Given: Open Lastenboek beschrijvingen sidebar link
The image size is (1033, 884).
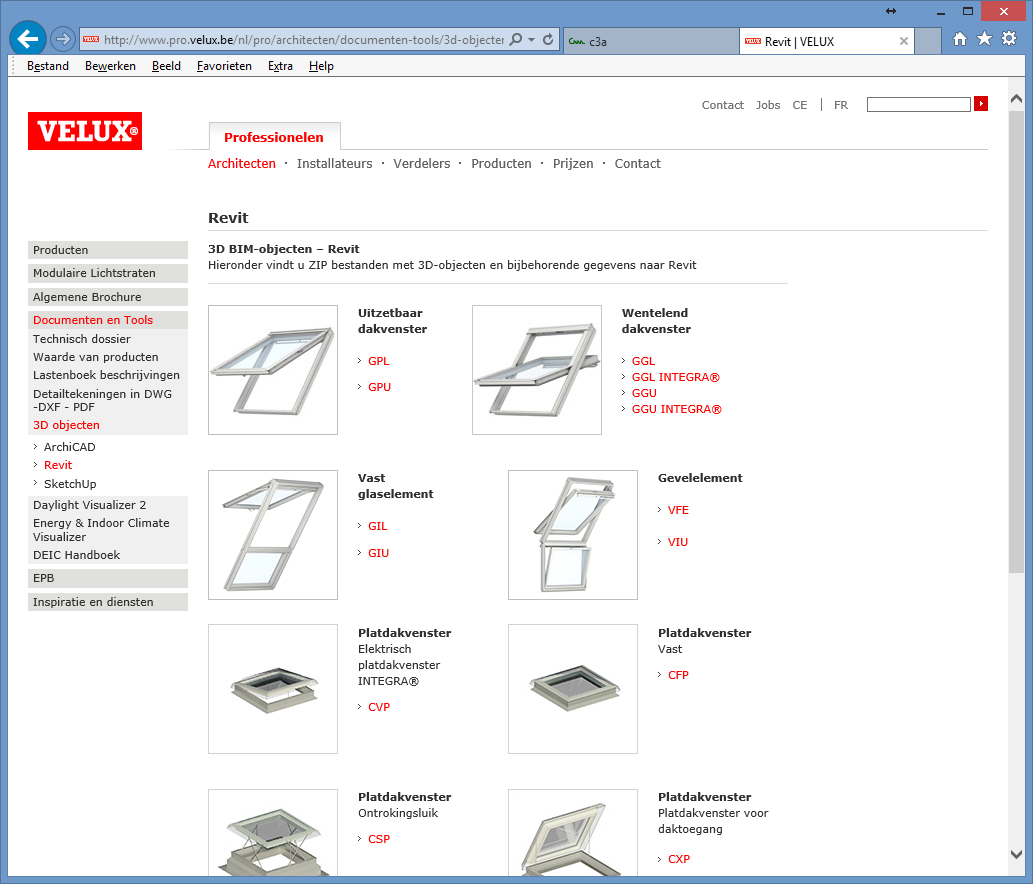Looking at the screenshot, I should (x=106, y=375).
